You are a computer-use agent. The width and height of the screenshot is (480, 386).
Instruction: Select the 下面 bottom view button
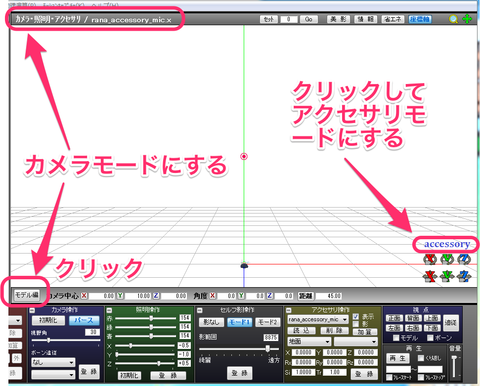pyautogui.click(x=432, y=328)
